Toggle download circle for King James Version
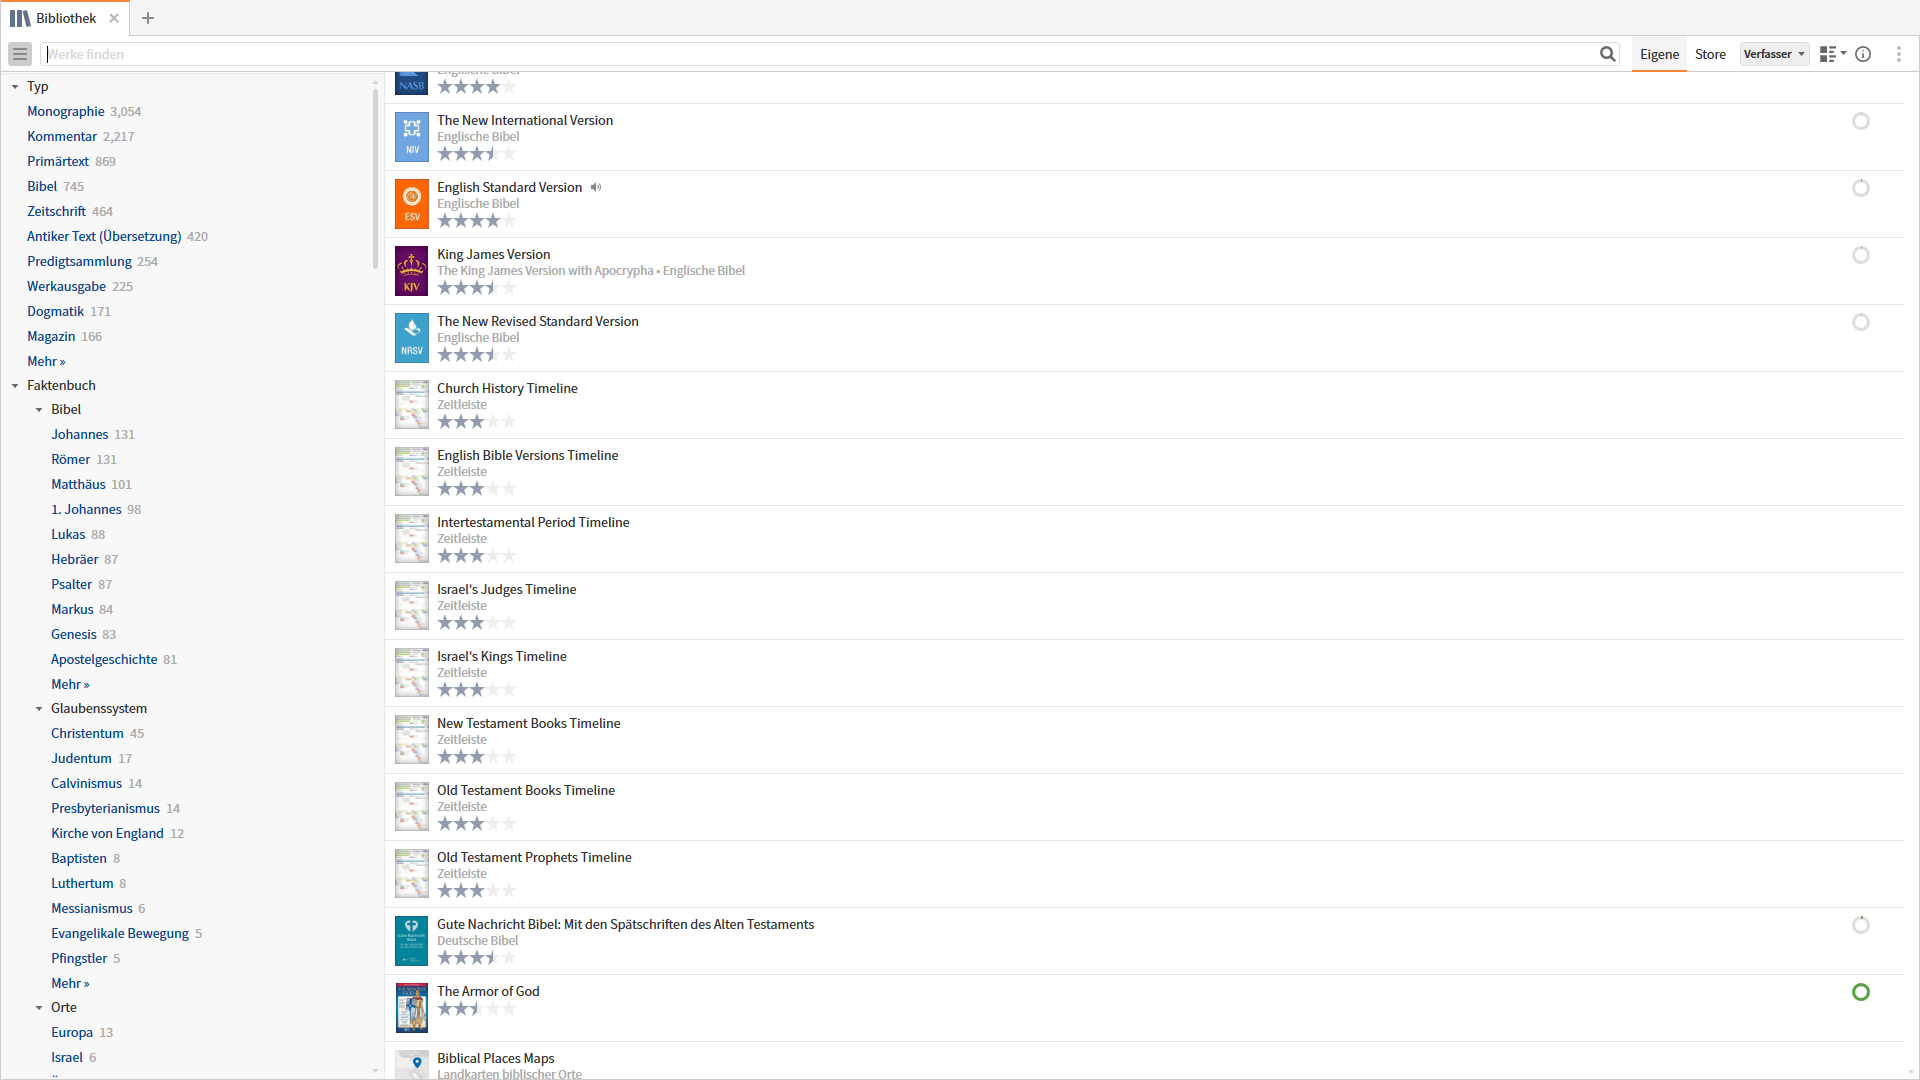 pos(1861,255)
